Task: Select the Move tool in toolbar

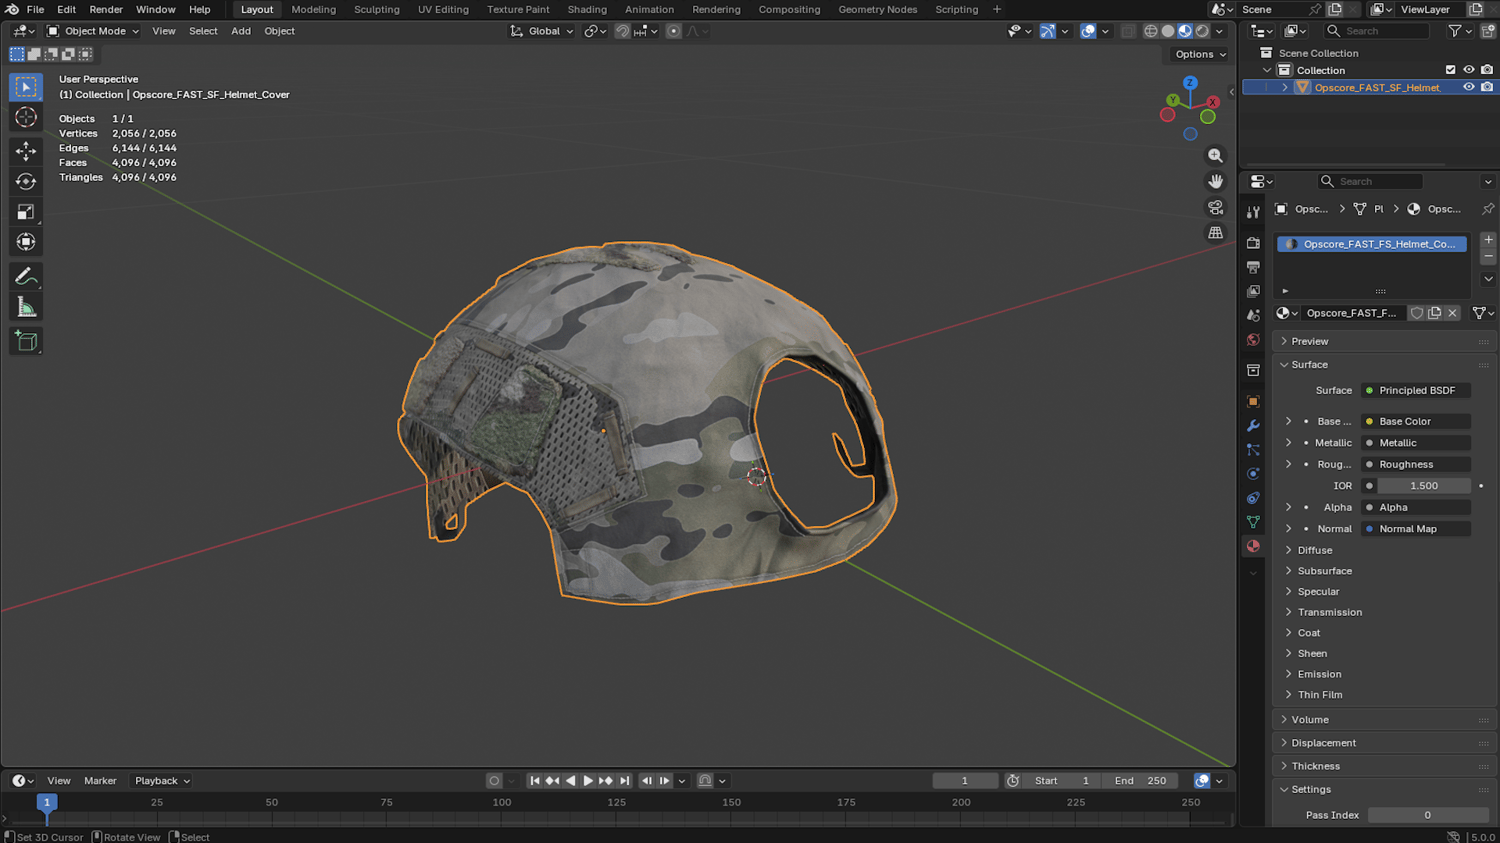Action: click(26, 151)
